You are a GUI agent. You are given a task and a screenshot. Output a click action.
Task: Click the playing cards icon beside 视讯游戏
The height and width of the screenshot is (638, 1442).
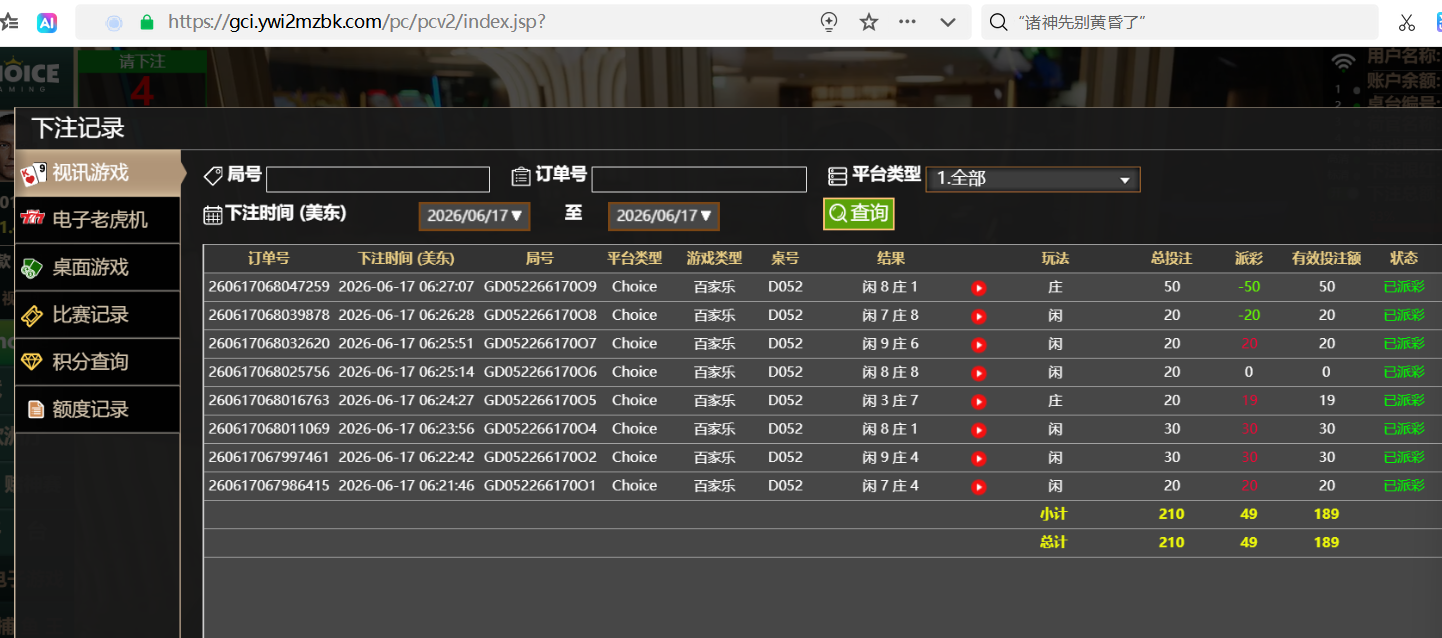33,174
